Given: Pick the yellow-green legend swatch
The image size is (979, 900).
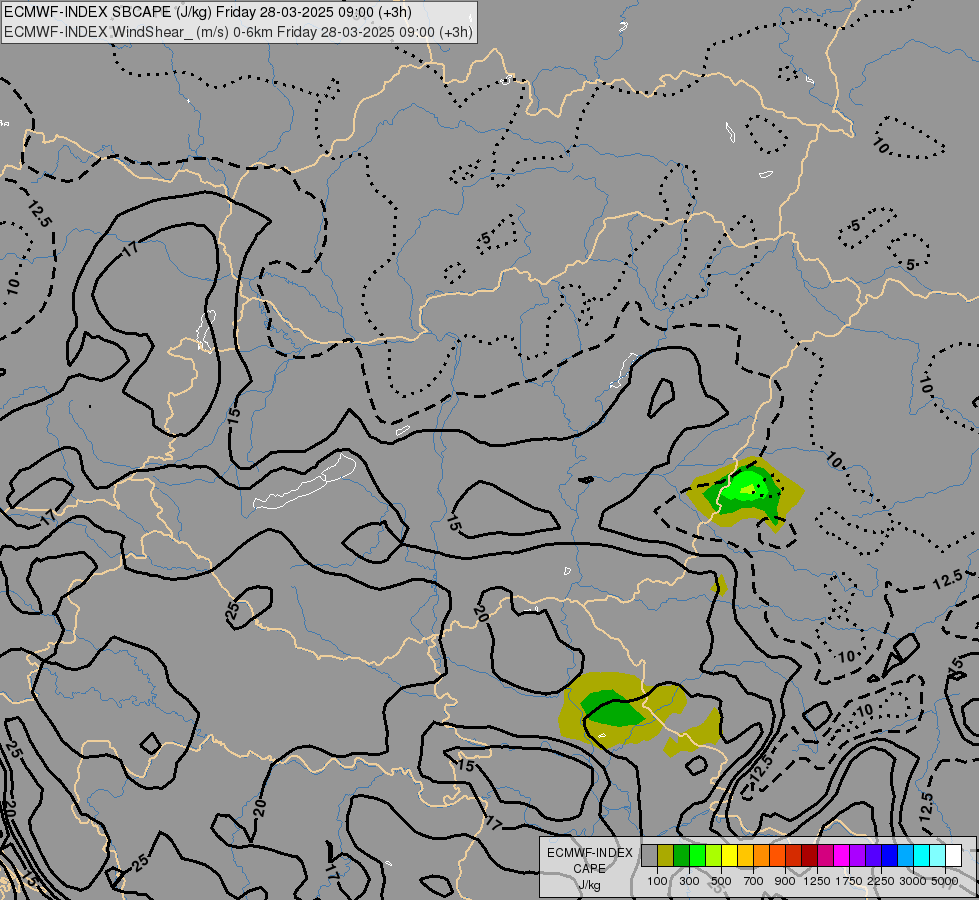Looking at the screenshot, I should [x=713, y=856].
